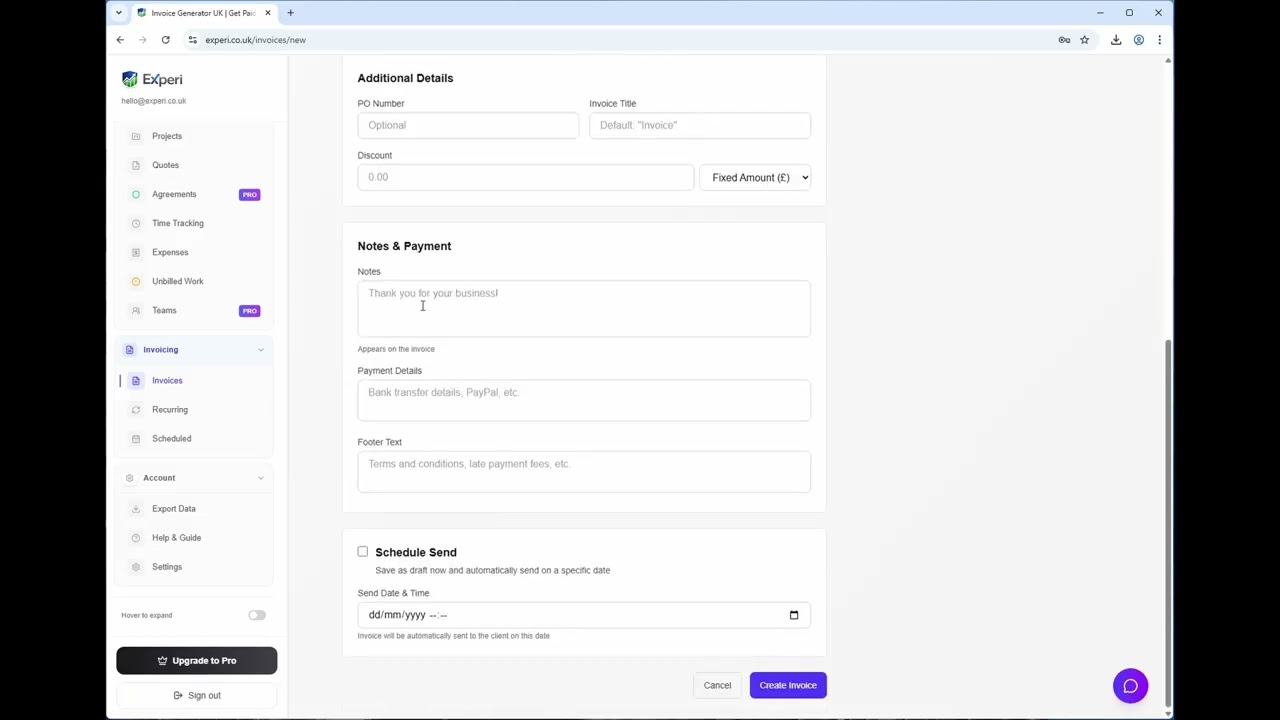The width and height of the screenshot is (1280, 720).
Task: Sign out of the account
Action: coord(196,695)
